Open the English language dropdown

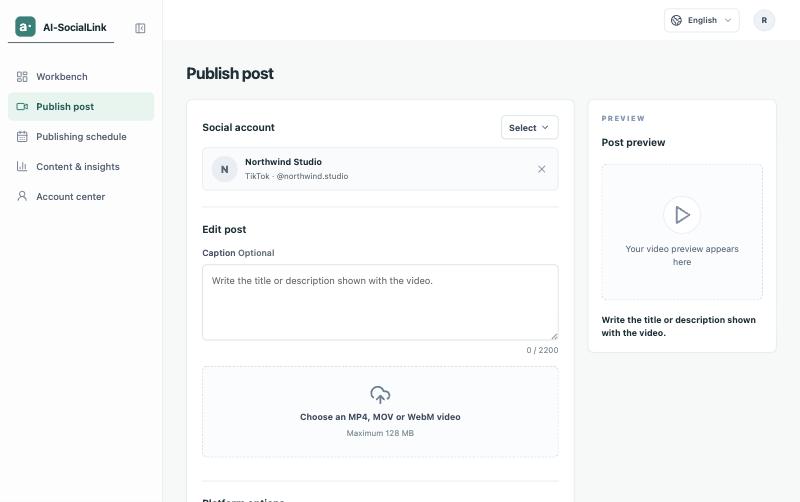pos(701,20)
